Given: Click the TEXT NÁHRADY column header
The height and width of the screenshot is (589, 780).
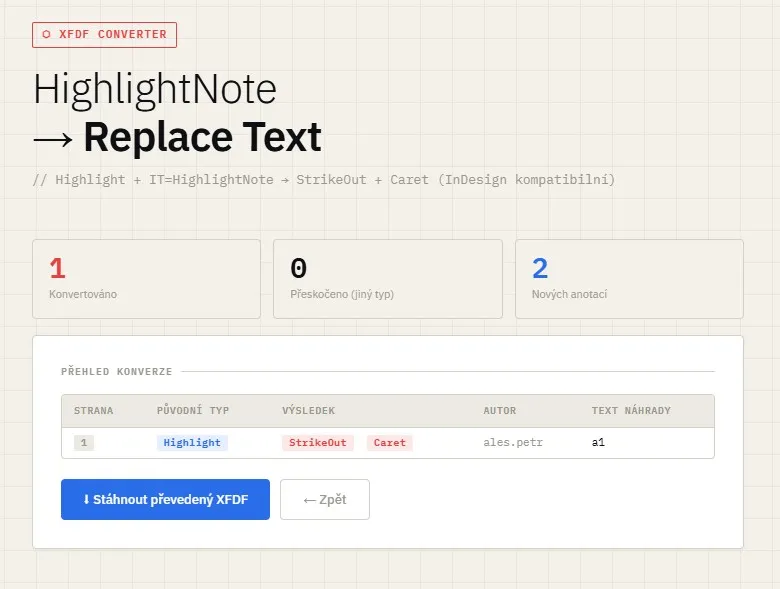Looking at the screenshot, I should [x=631, y=410].
